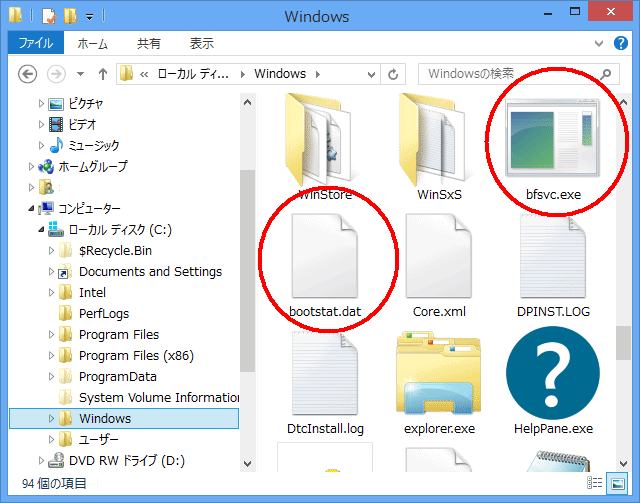Open the address bar history dropdown
The image size is (640, 503).
(x=371, y=74)
